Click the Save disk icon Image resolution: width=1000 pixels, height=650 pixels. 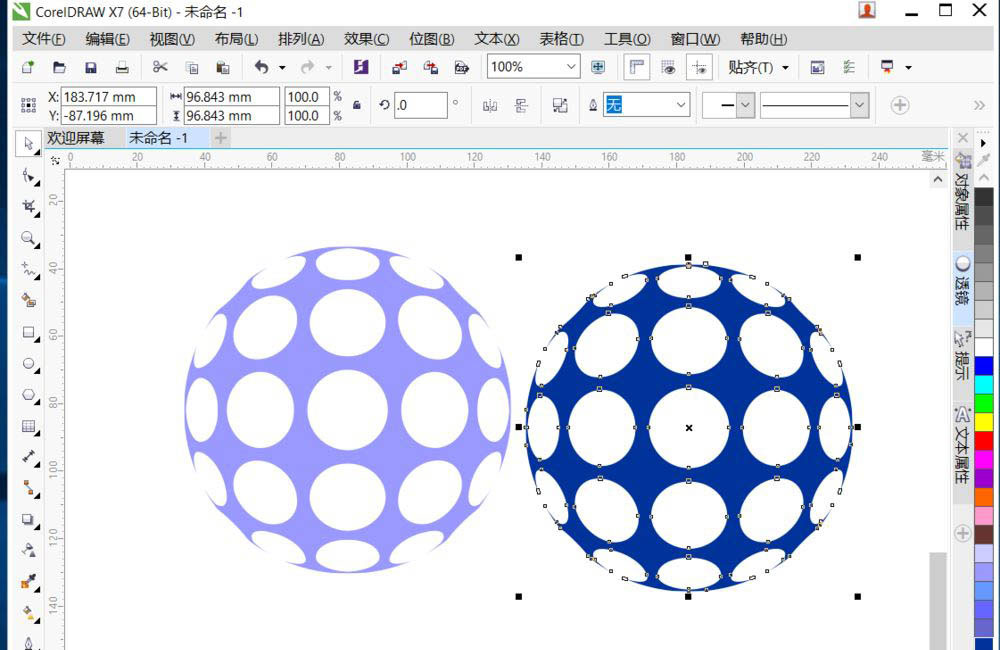90,67
